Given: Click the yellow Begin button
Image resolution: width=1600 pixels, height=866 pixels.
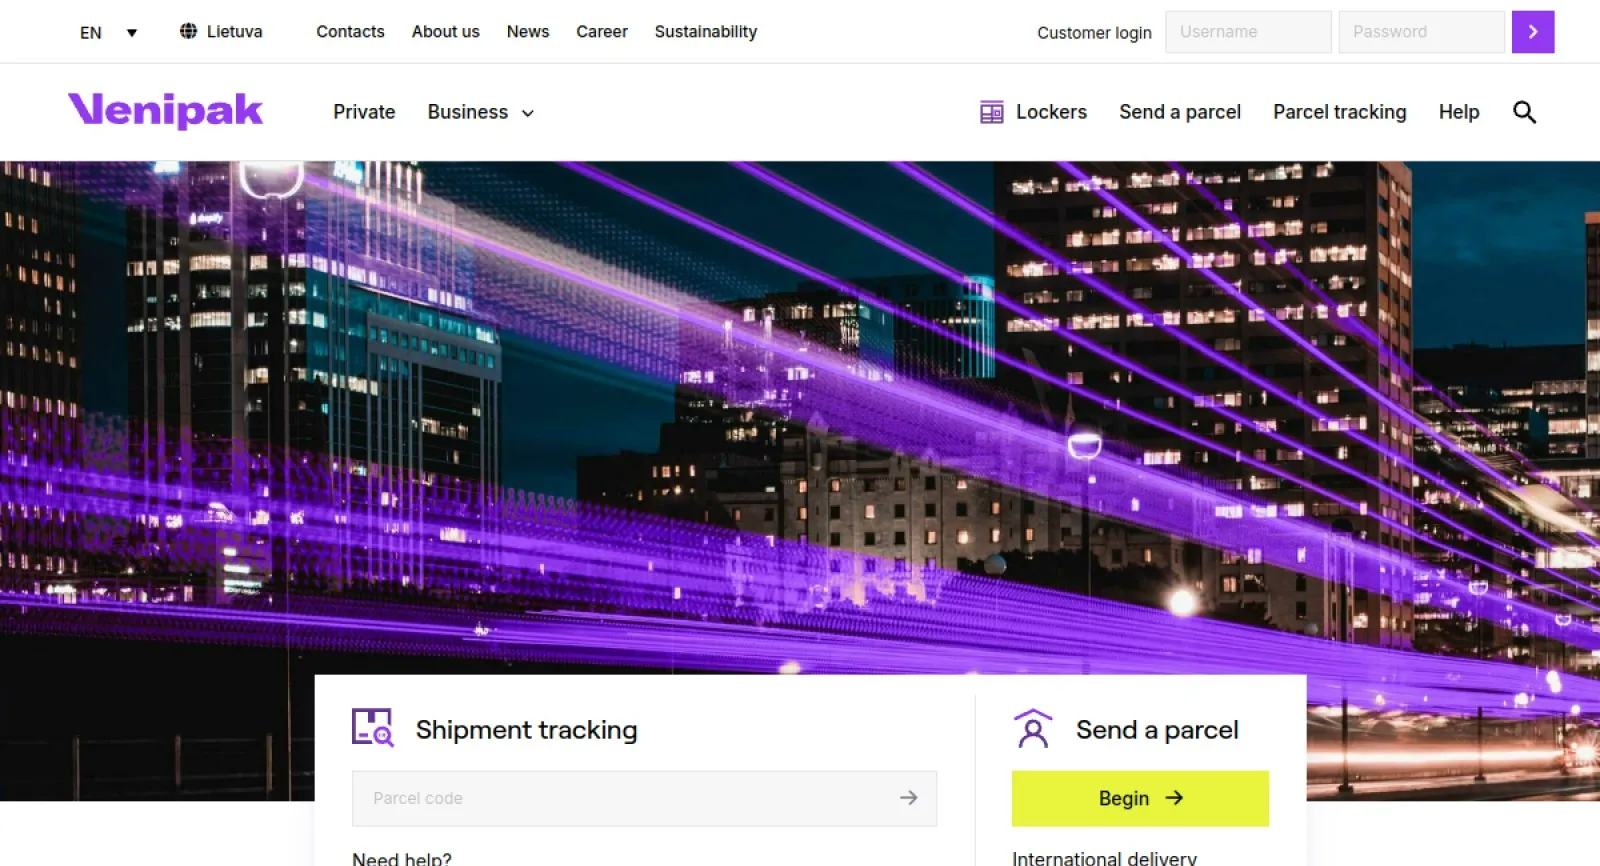Looking at the screenshot, I should click(1140, 798).
